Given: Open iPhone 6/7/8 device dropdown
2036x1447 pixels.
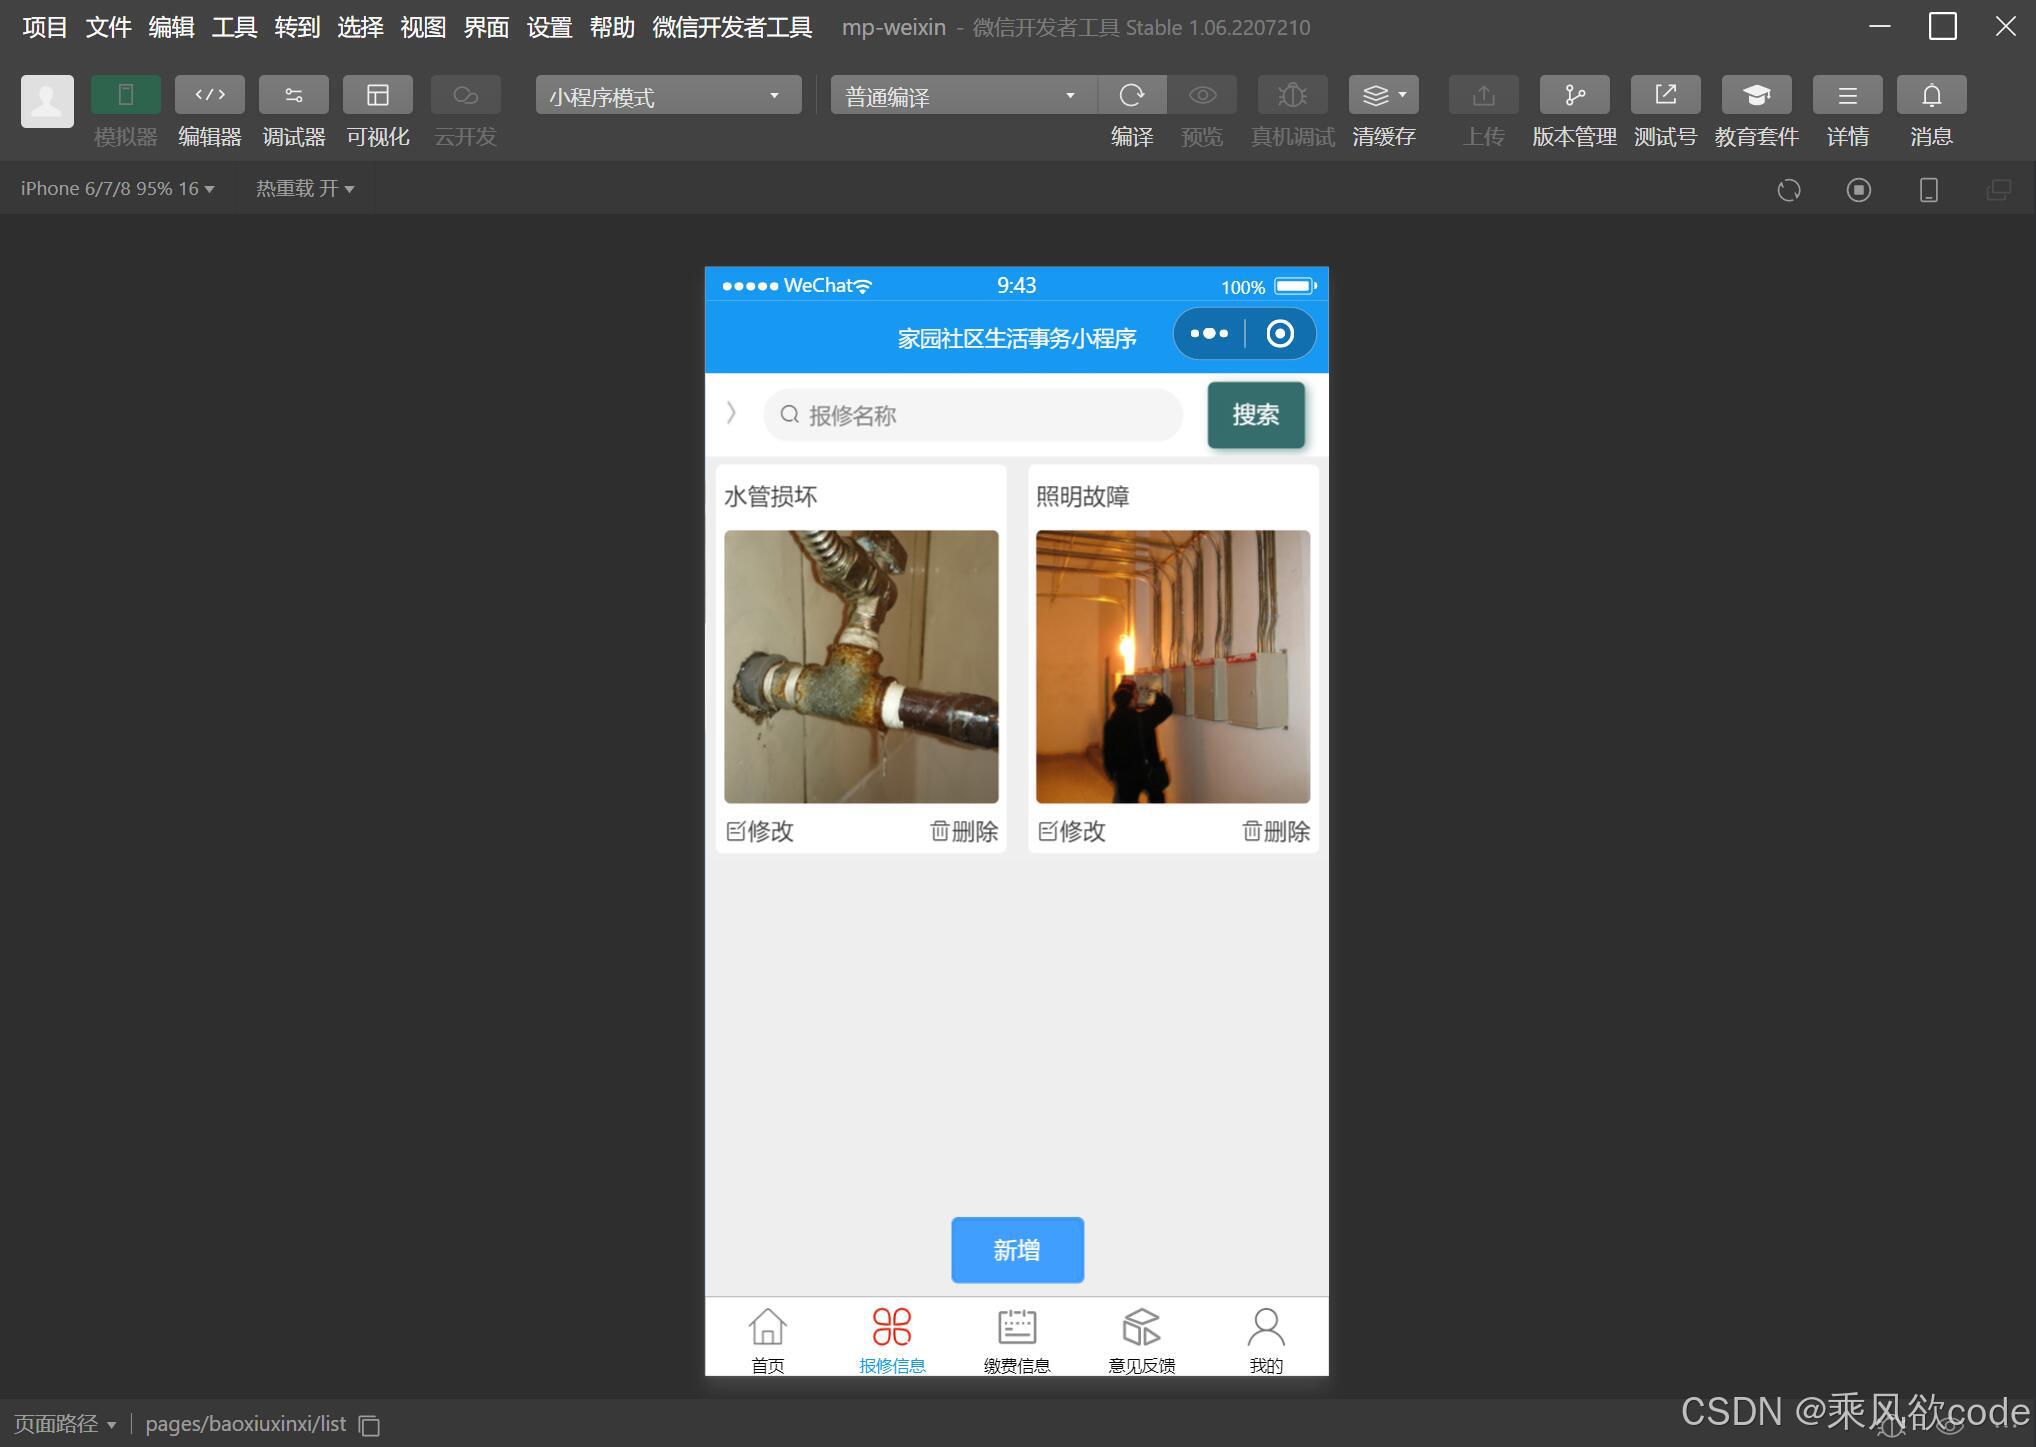Looking at the screenshot, I should point(117,189).
